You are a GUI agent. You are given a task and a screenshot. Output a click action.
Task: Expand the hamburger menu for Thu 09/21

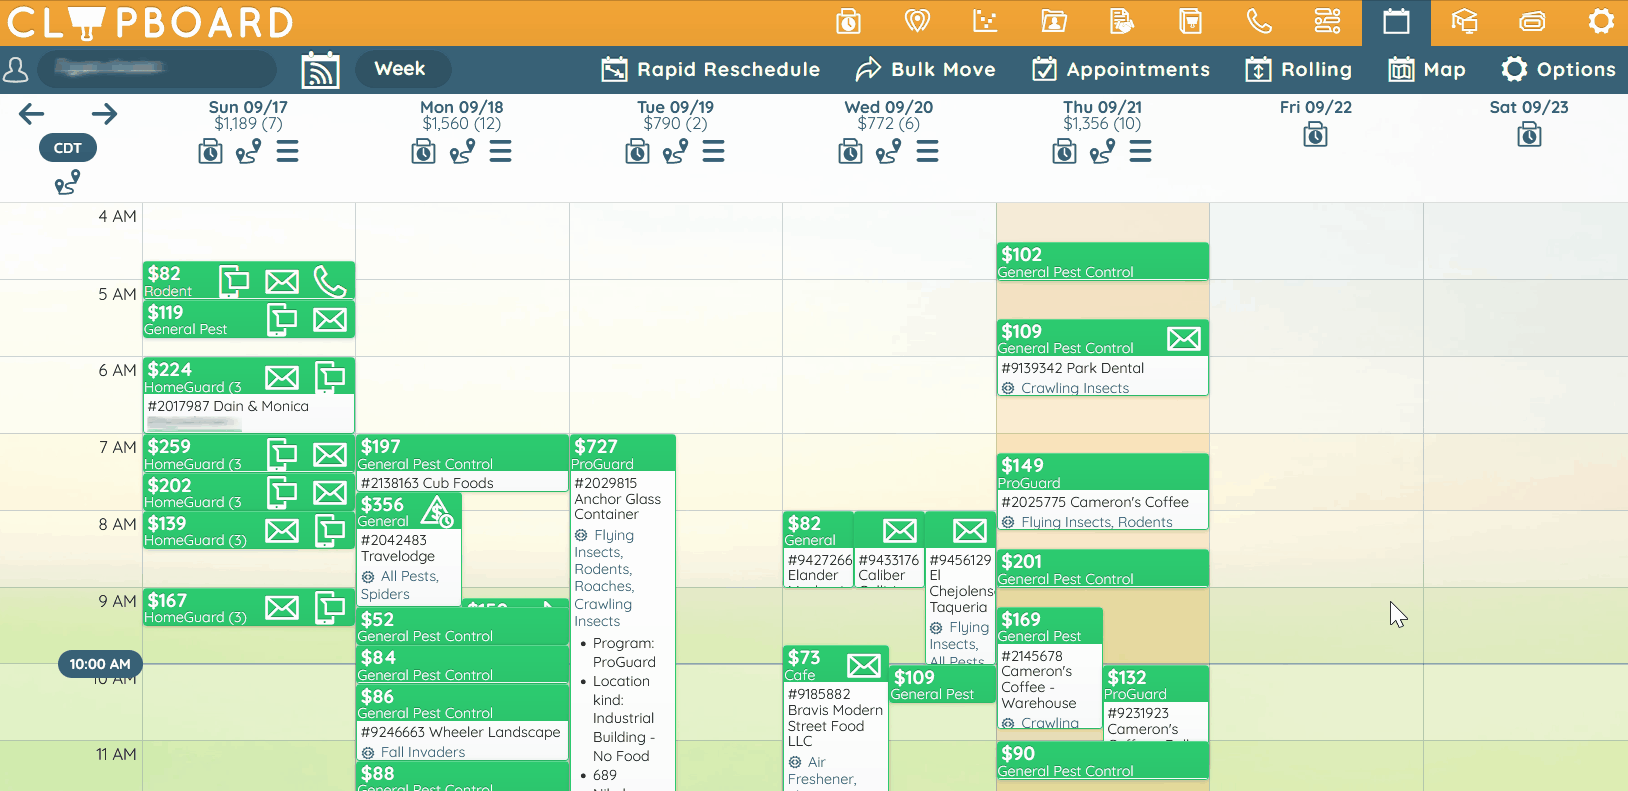coord(1141,151)
